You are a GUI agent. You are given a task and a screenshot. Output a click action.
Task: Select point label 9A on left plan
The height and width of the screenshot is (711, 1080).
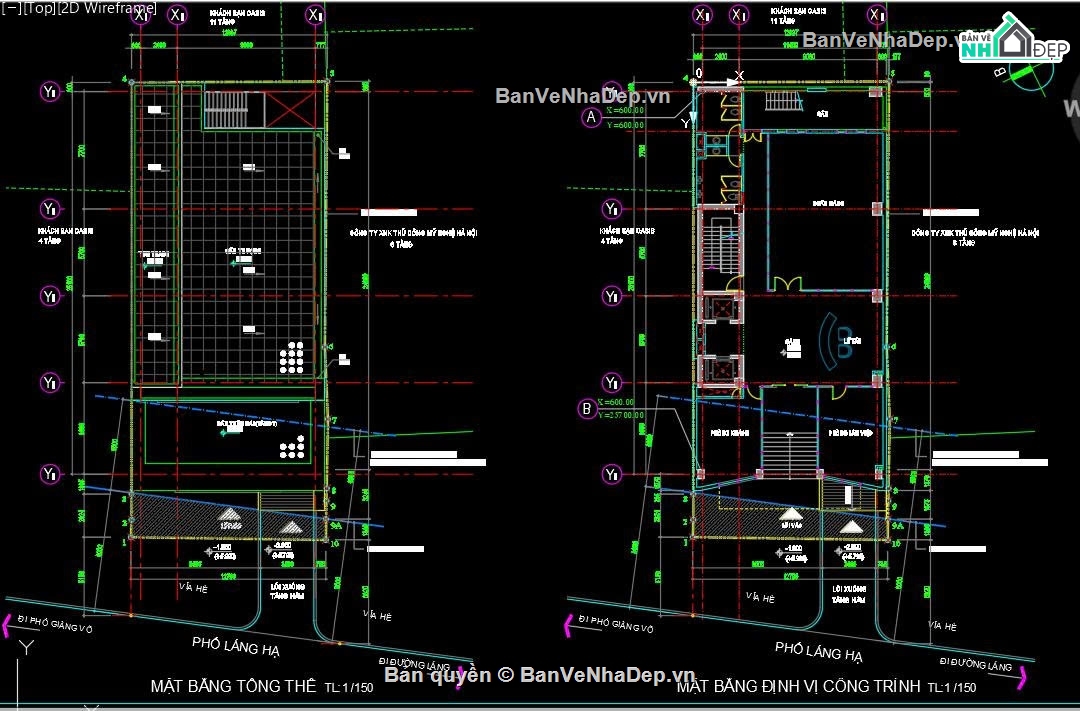pos(336,524)
